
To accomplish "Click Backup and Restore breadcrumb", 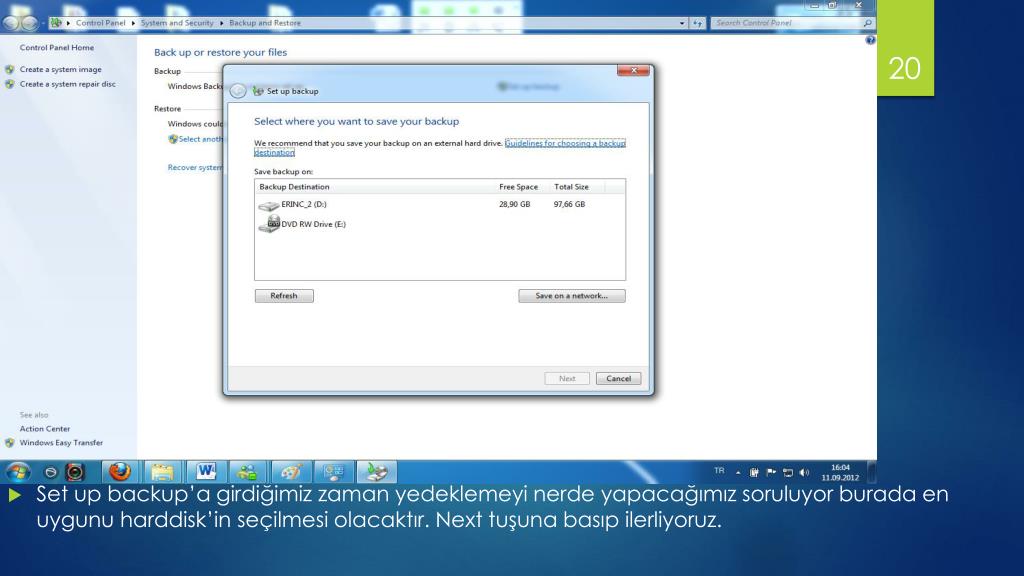I will 265,23.
